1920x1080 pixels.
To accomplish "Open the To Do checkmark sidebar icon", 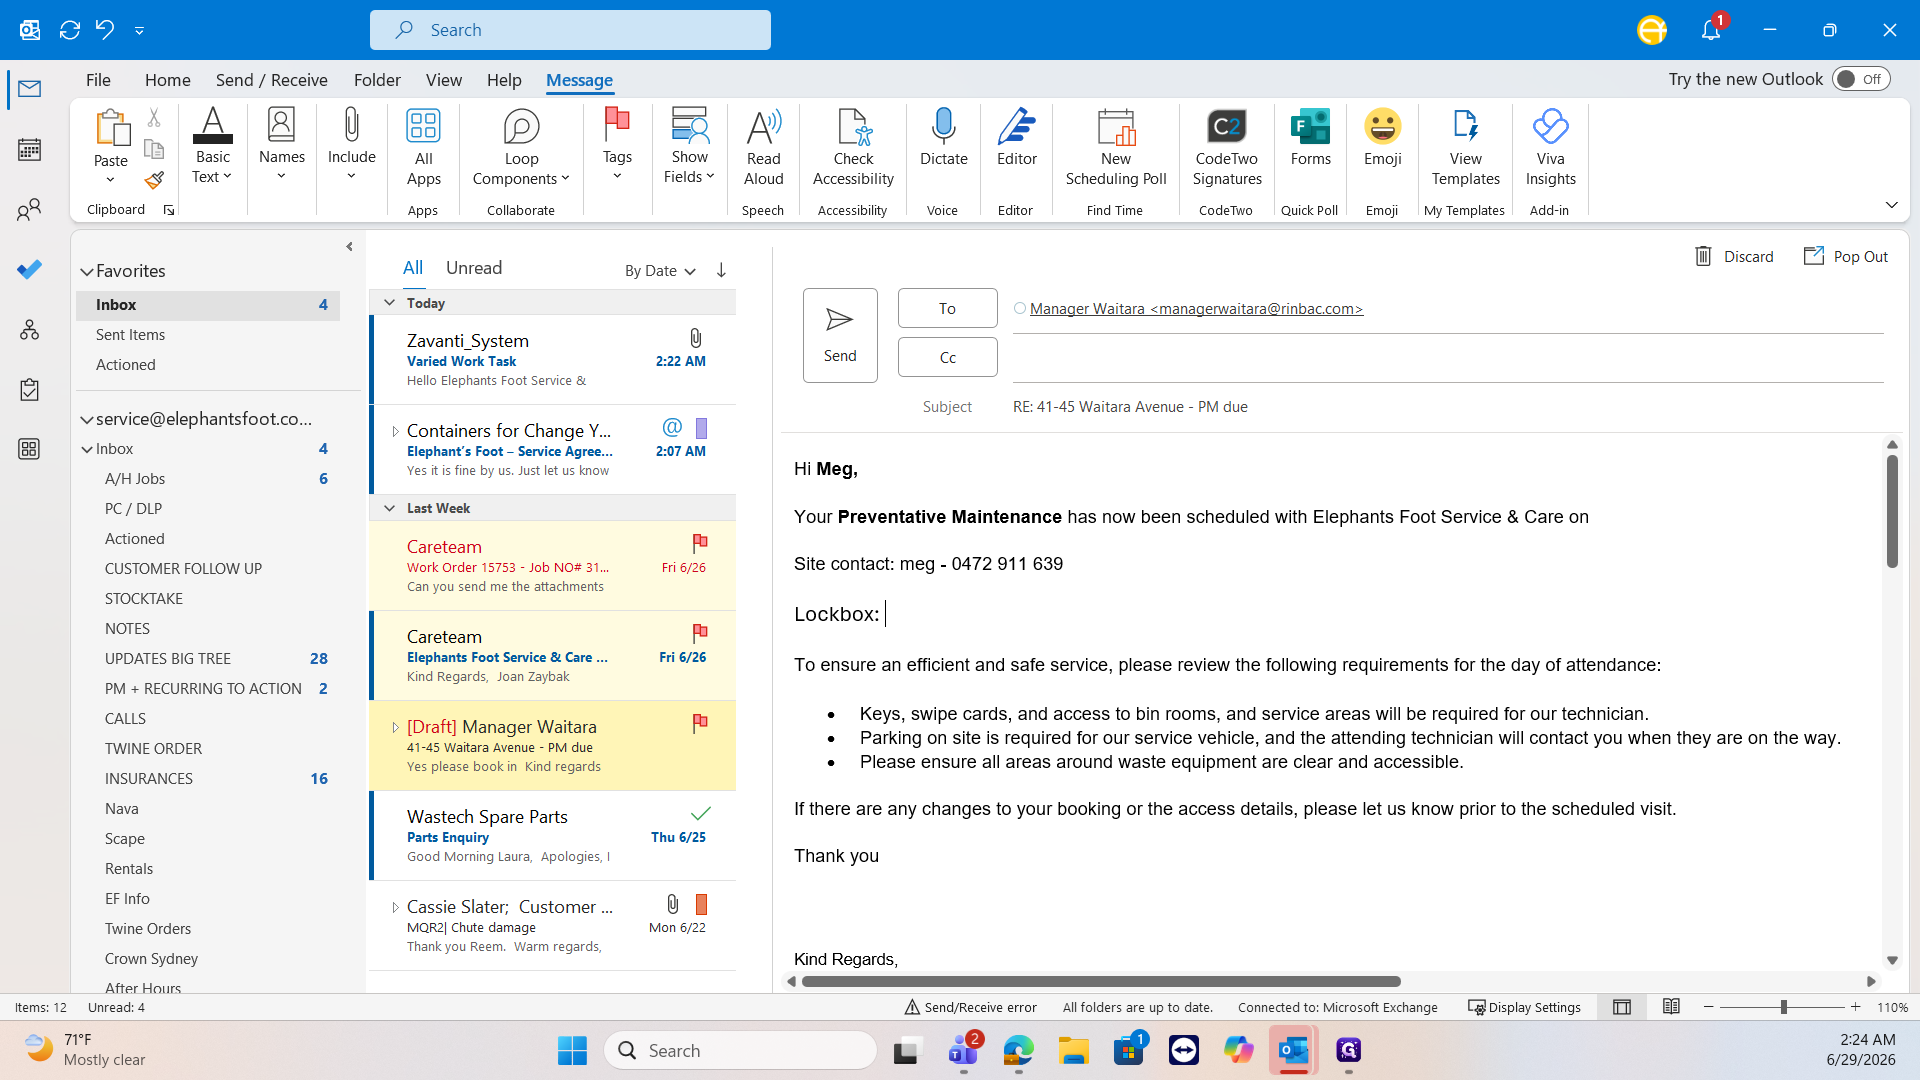I will (29, 270).
